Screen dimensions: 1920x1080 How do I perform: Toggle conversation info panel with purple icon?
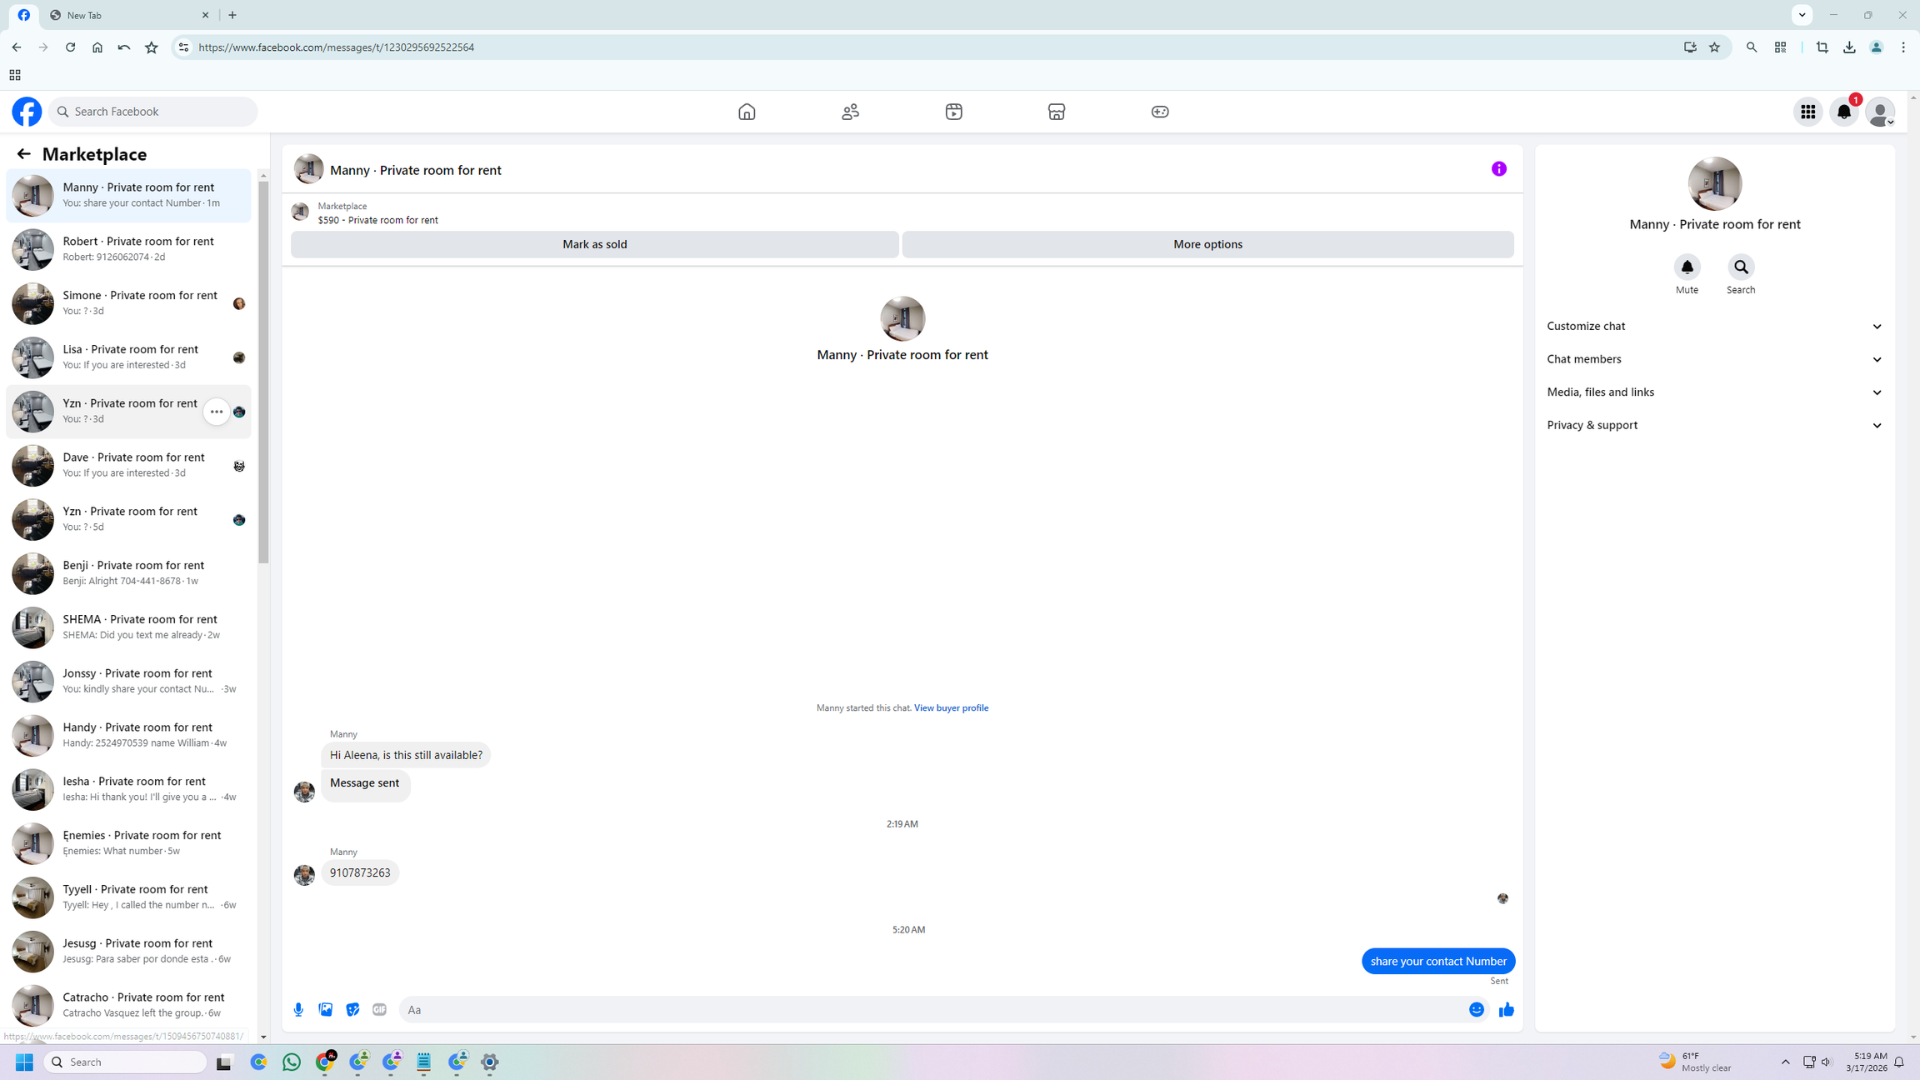pyautogui.click(x=1499, y=169)
